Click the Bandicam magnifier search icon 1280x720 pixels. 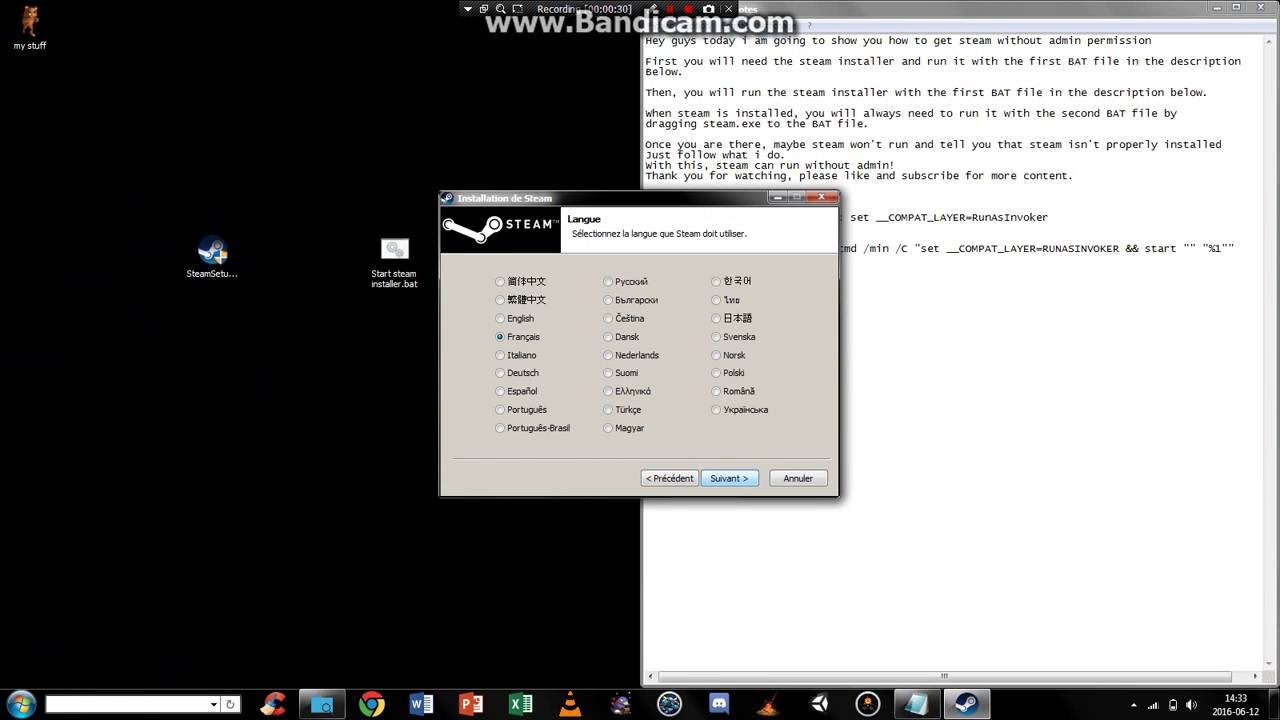(x=501, y=9)
